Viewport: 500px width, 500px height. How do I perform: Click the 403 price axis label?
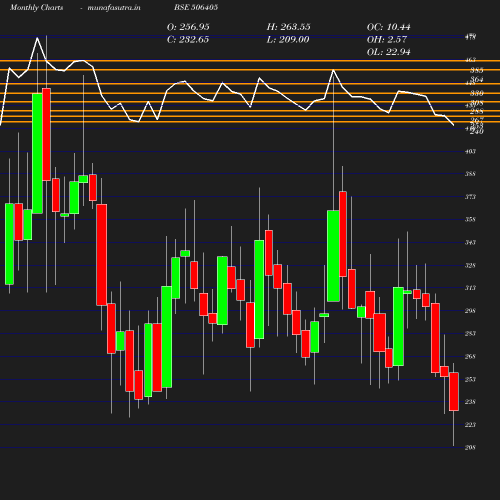point(470,152)
